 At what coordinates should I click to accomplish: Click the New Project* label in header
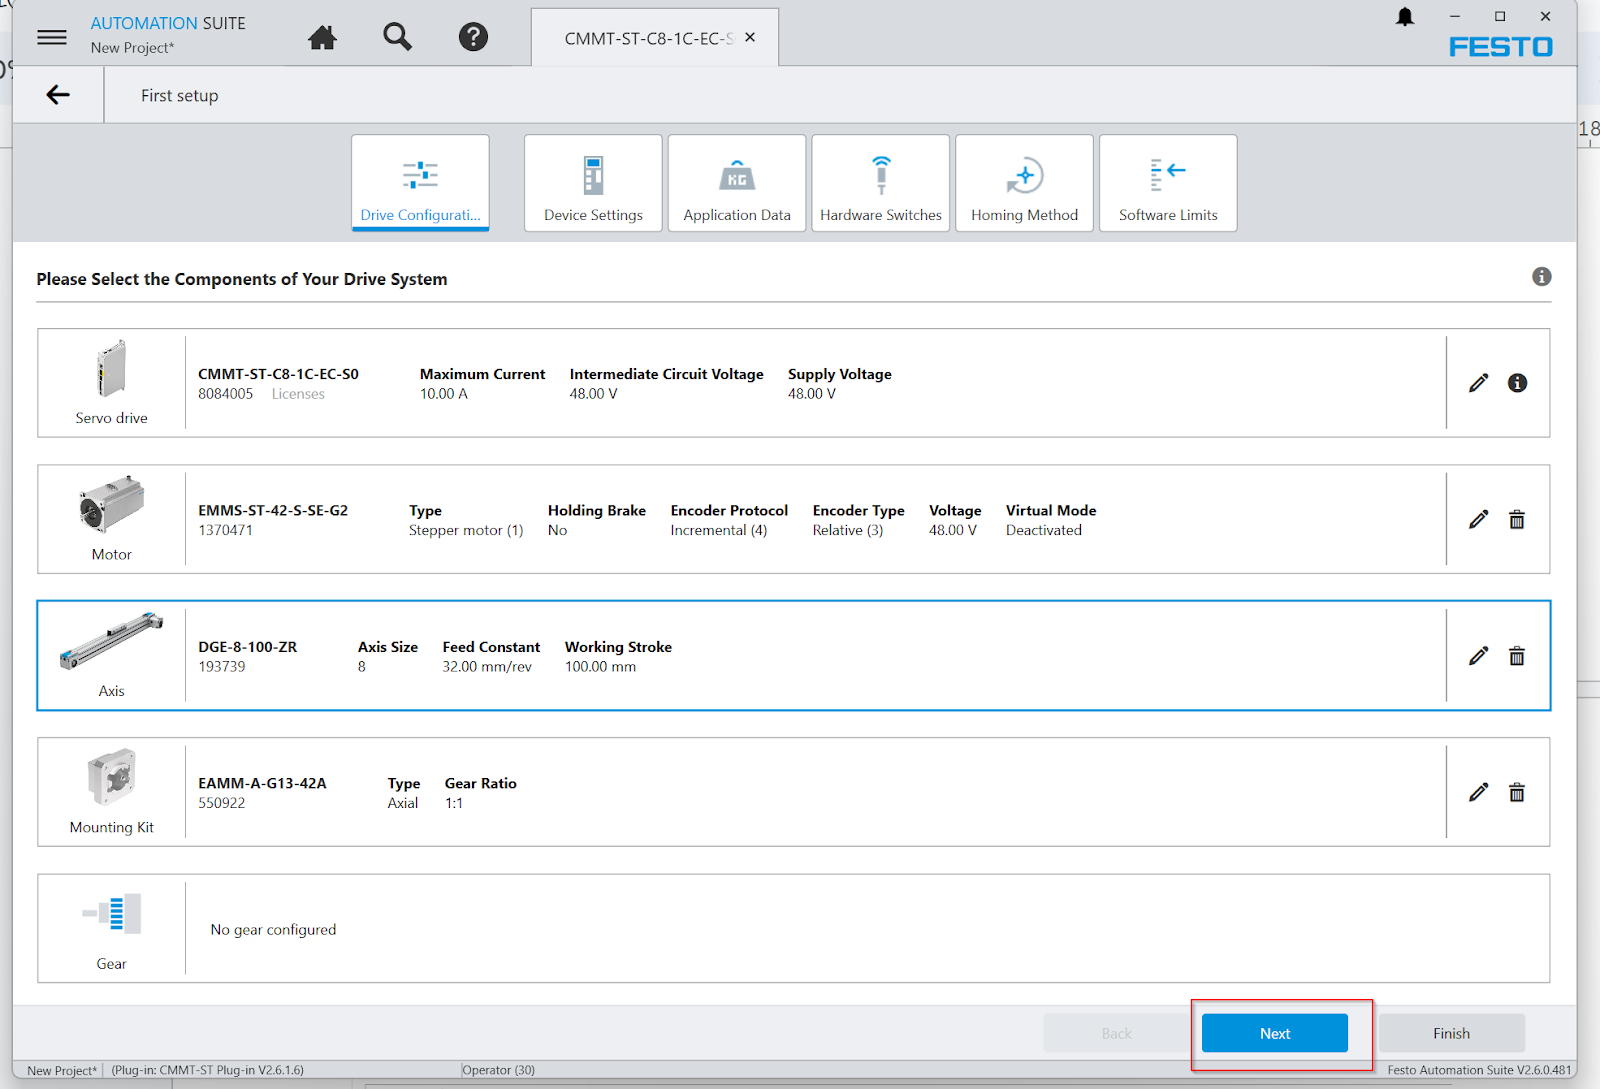pyautogui.click(x=132, y=48)
